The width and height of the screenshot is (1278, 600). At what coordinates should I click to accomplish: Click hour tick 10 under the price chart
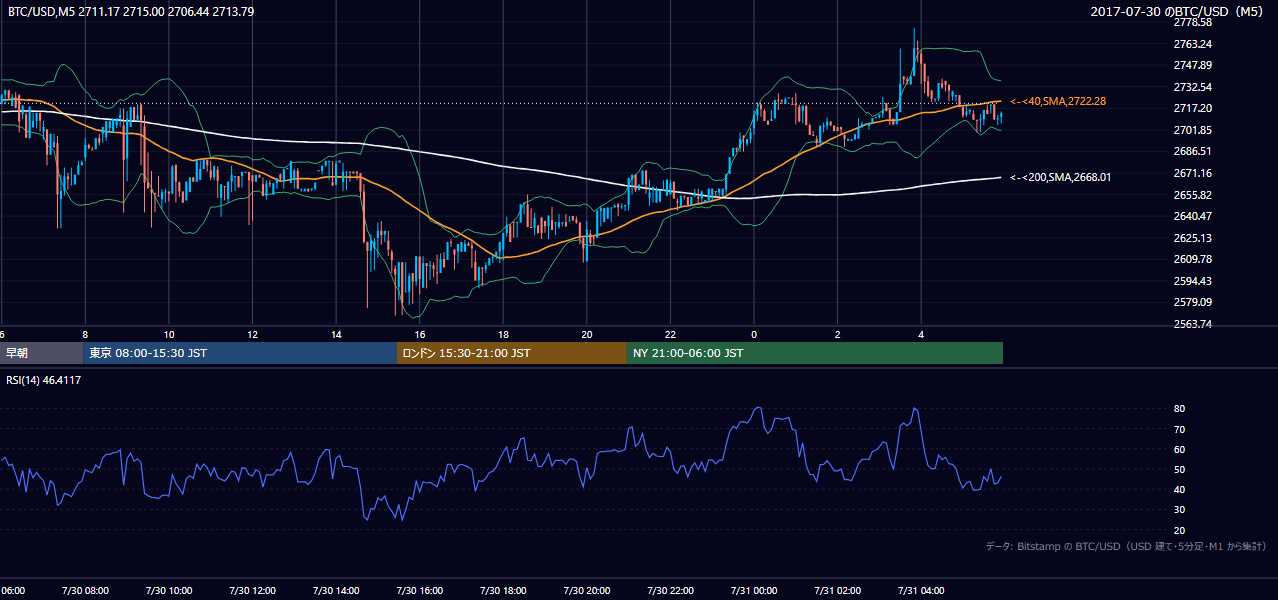click(x=169, y=334)
